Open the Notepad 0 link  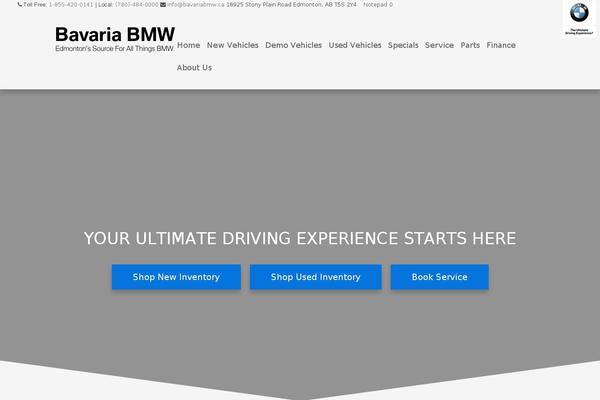click(378, 5)
